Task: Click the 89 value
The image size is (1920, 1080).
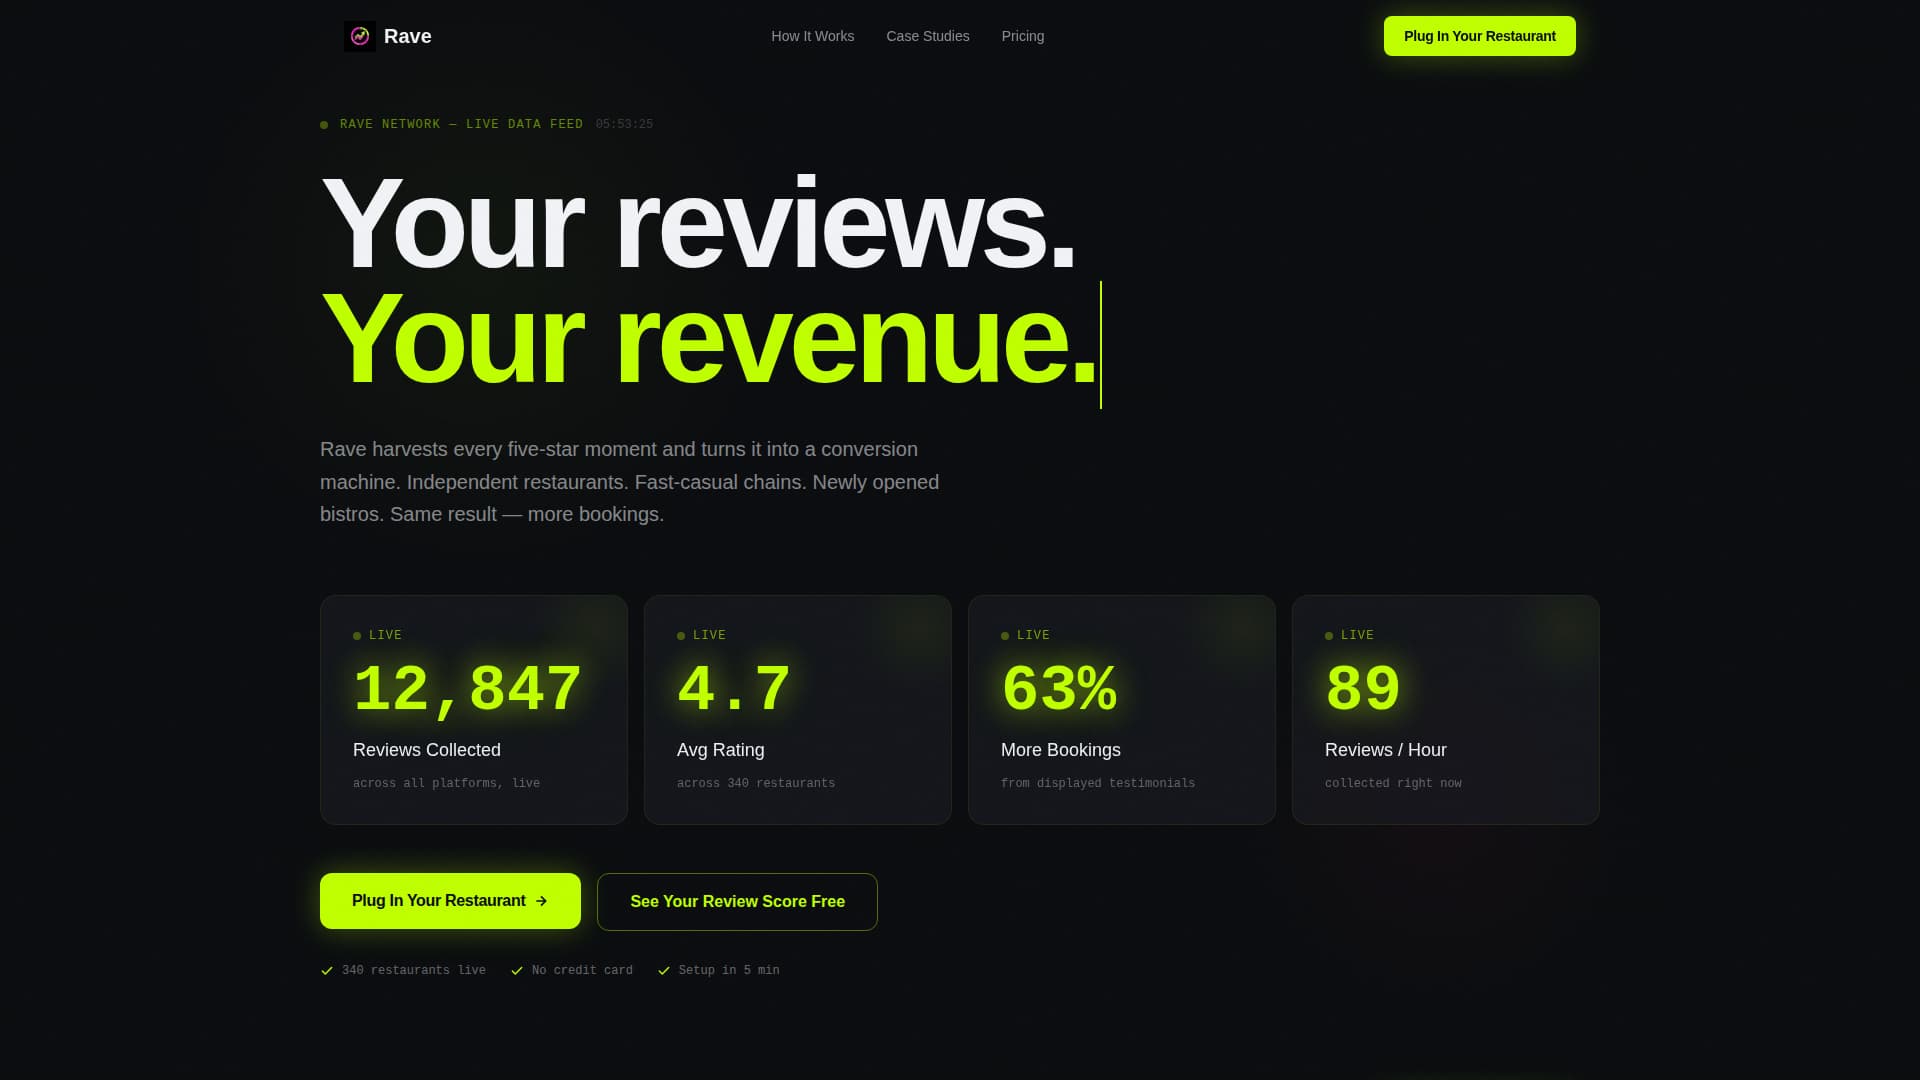Action: tap(1363, 689)
